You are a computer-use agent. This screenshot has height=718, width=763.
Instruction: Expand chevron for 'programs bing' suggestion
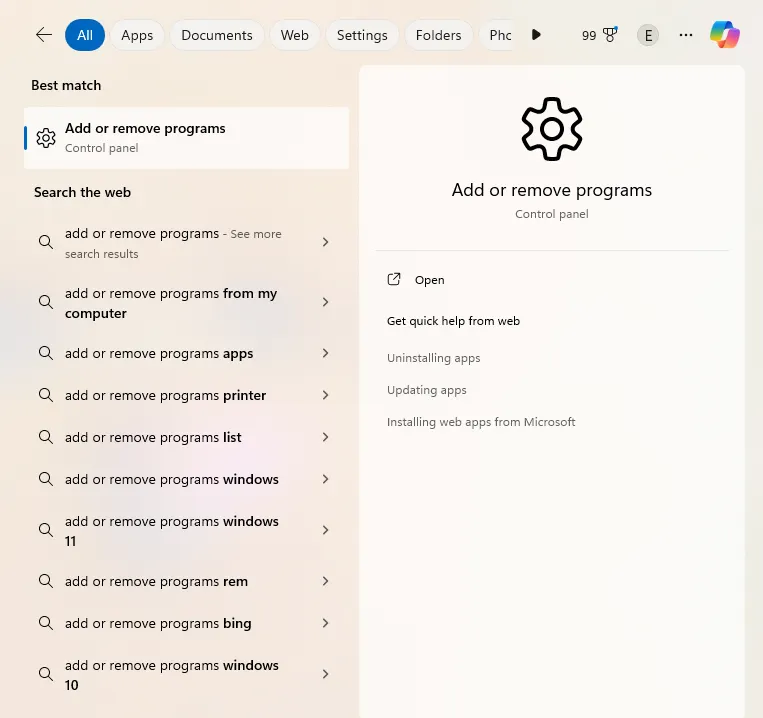click(326, 623)
